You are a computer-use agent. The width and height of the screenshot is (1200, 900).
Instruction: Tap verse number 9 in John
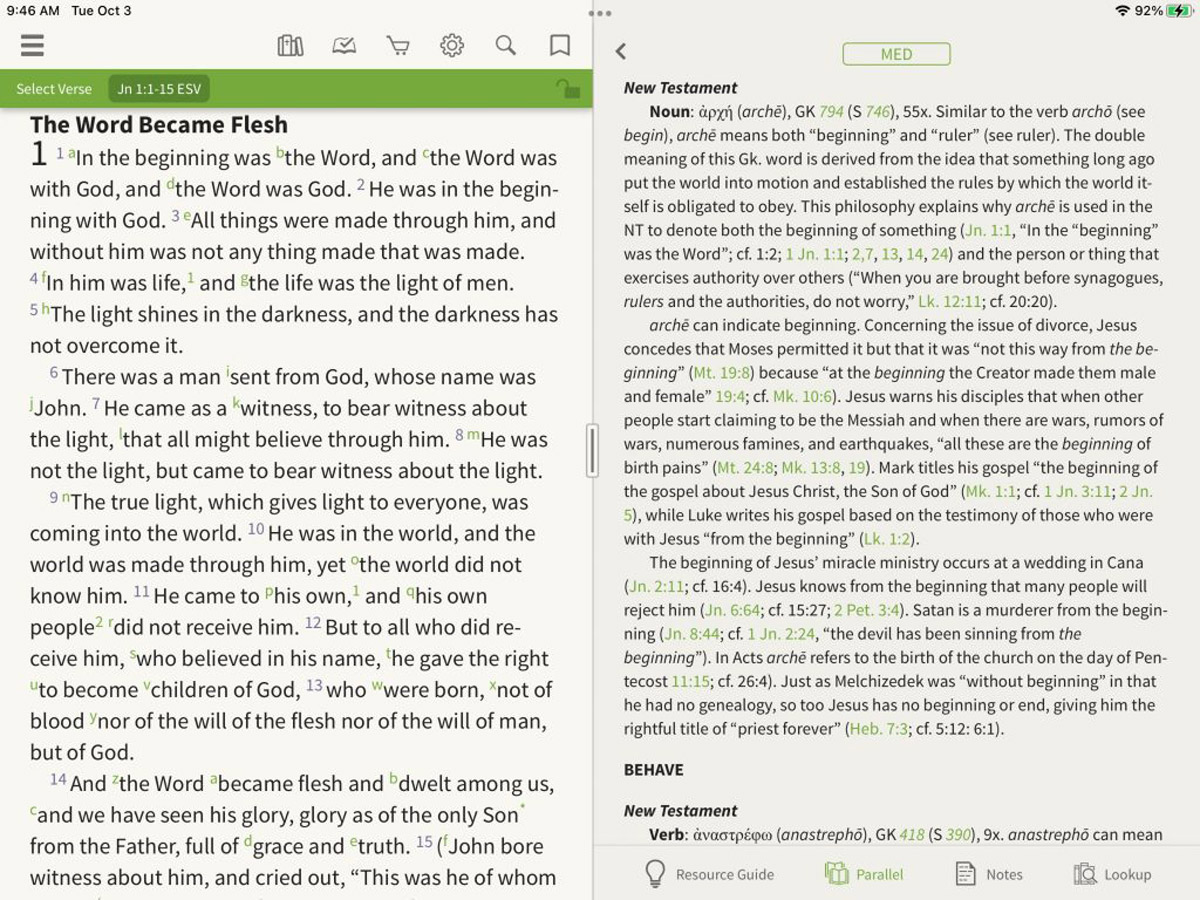click(x=54, y=498)
